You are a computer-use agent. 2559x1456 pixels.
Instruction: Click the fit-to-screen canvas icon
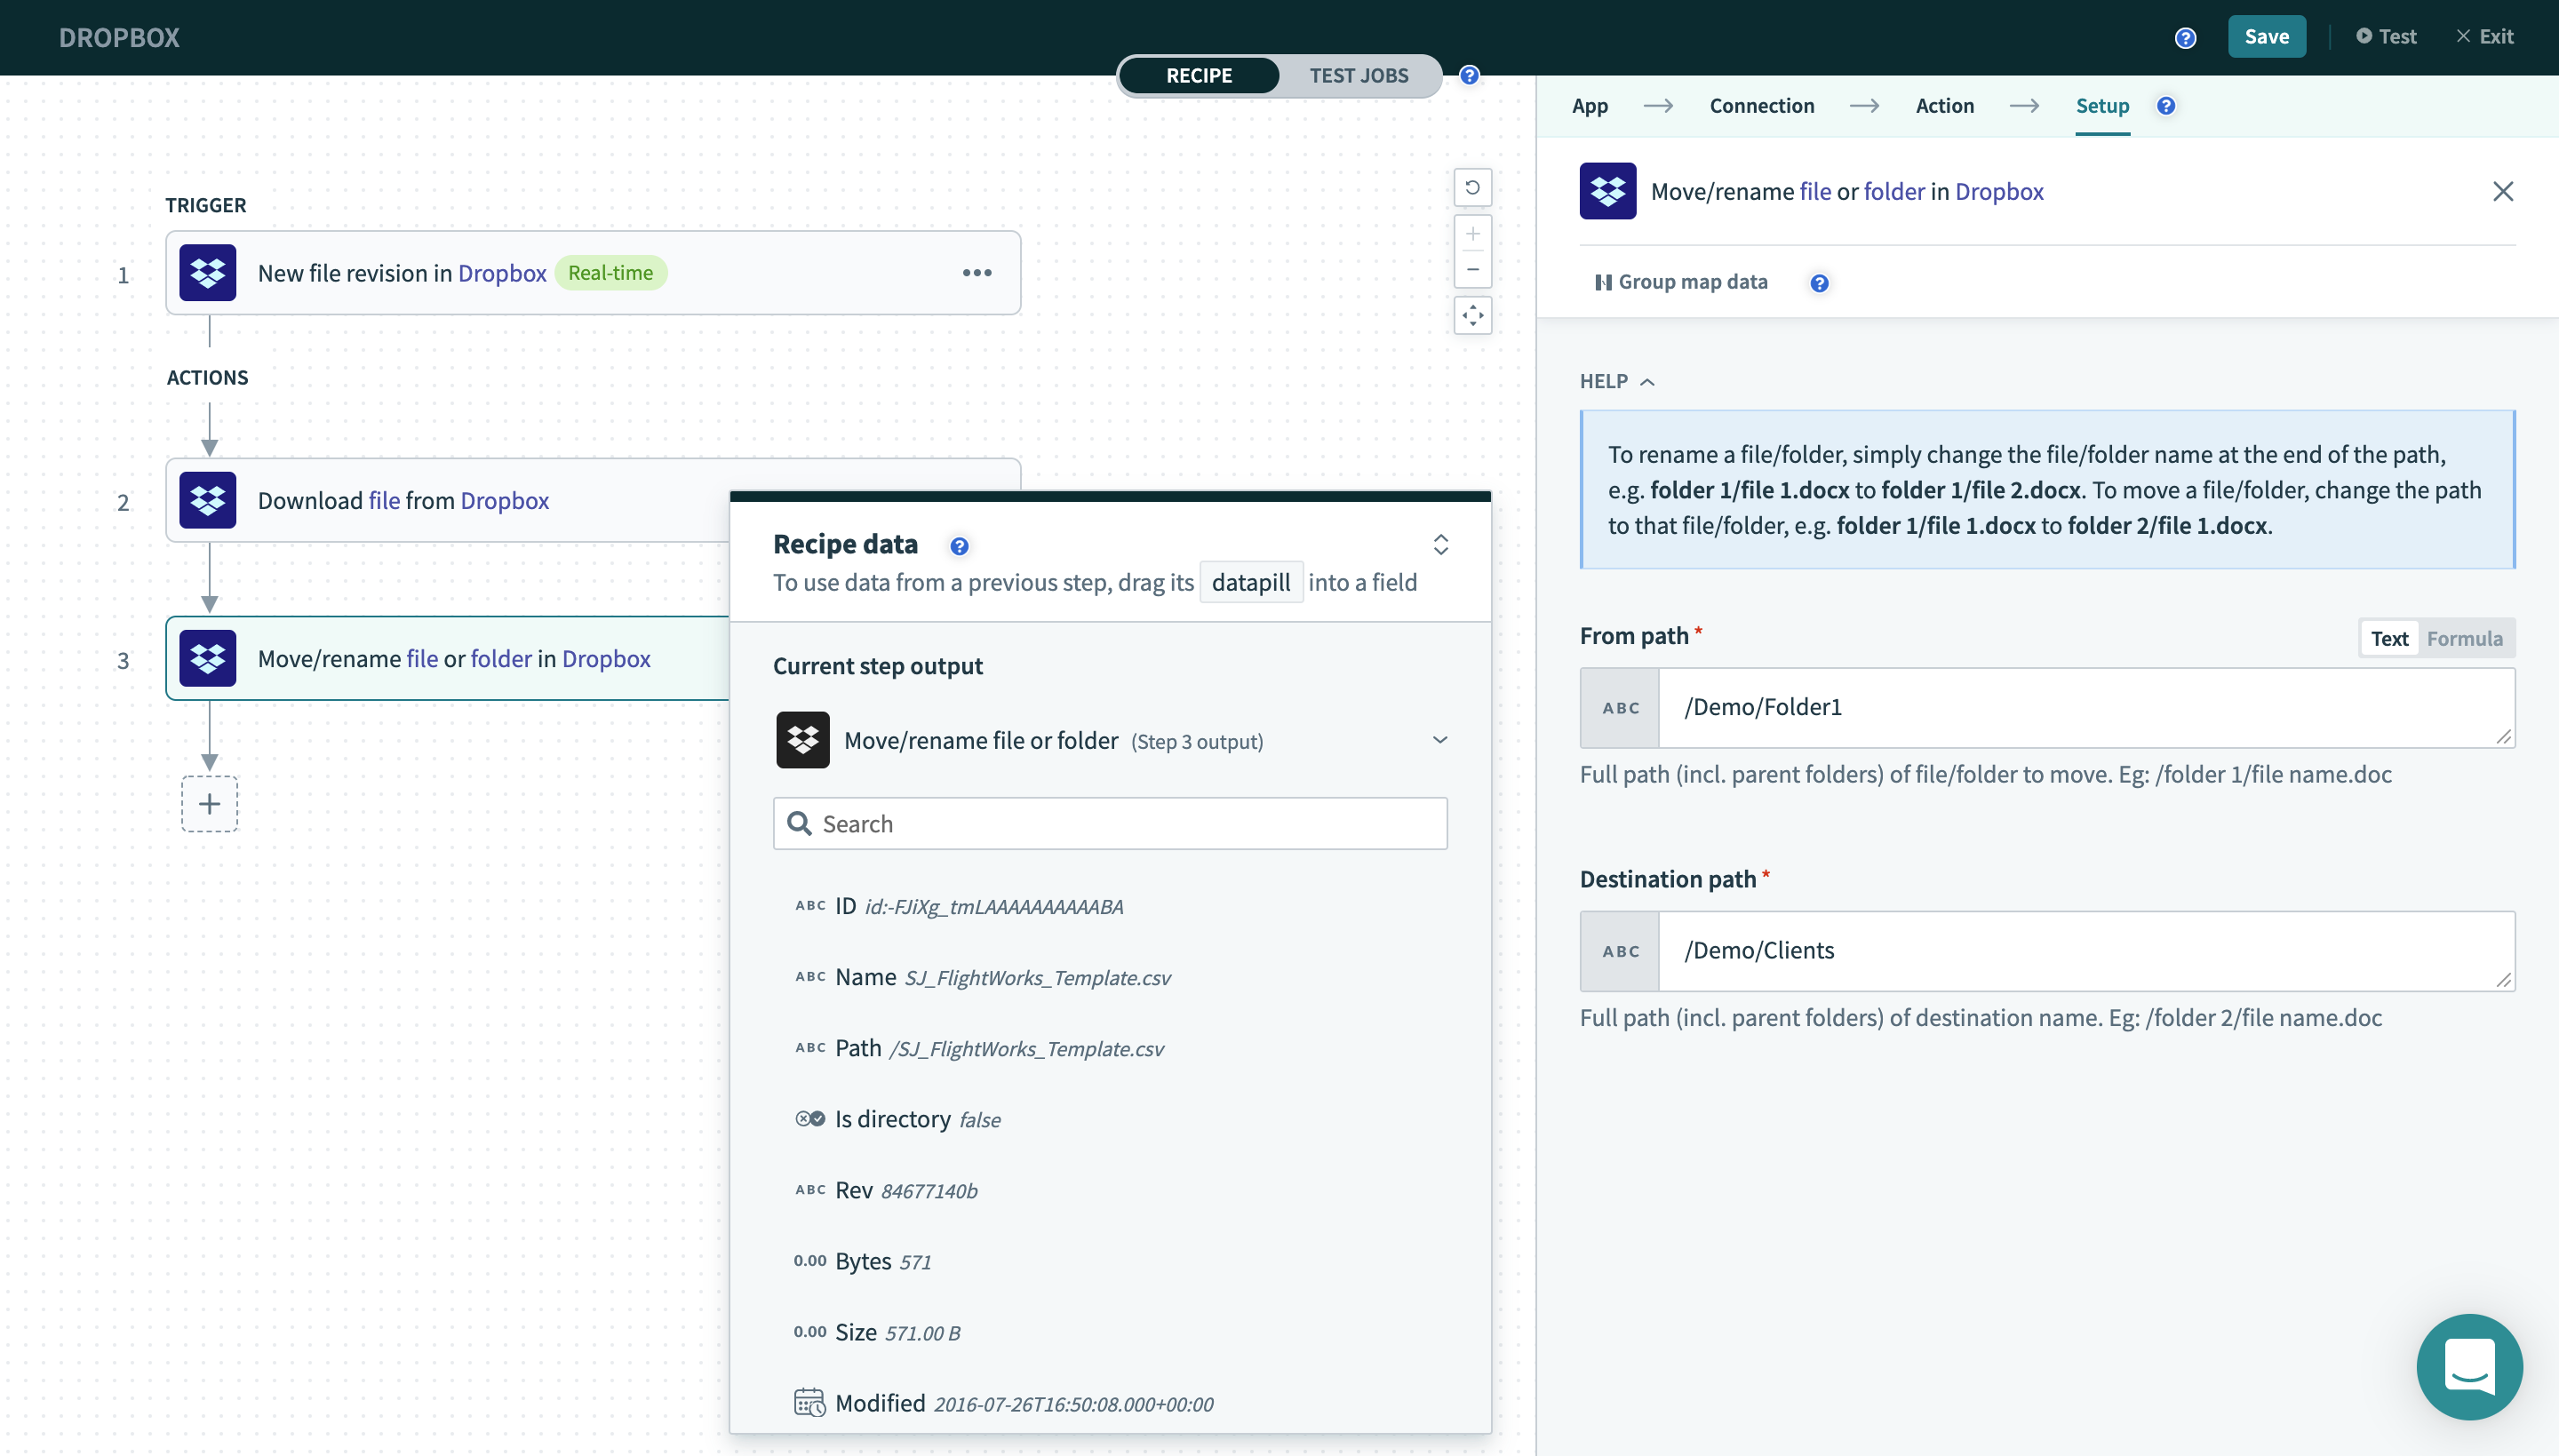tap(1472, 316)
